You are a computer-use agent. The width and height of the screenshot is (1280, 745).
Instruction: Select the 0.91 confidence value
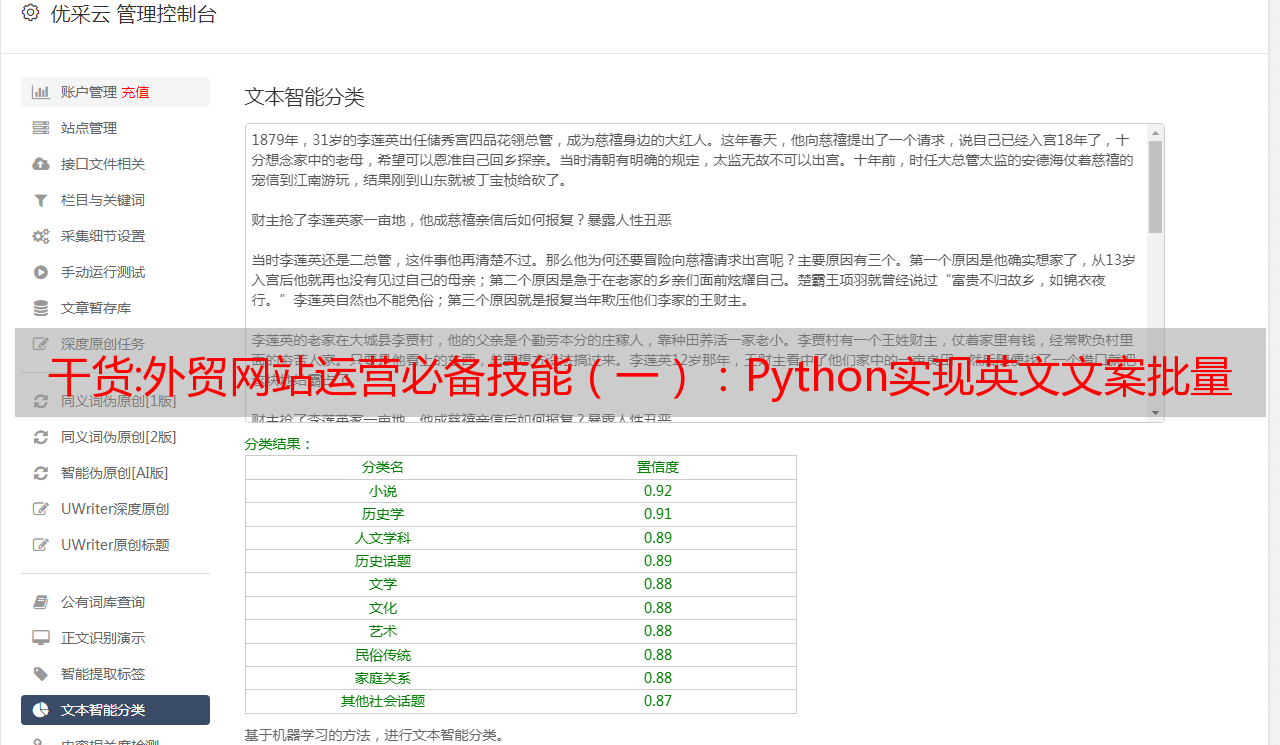[658, 514]
